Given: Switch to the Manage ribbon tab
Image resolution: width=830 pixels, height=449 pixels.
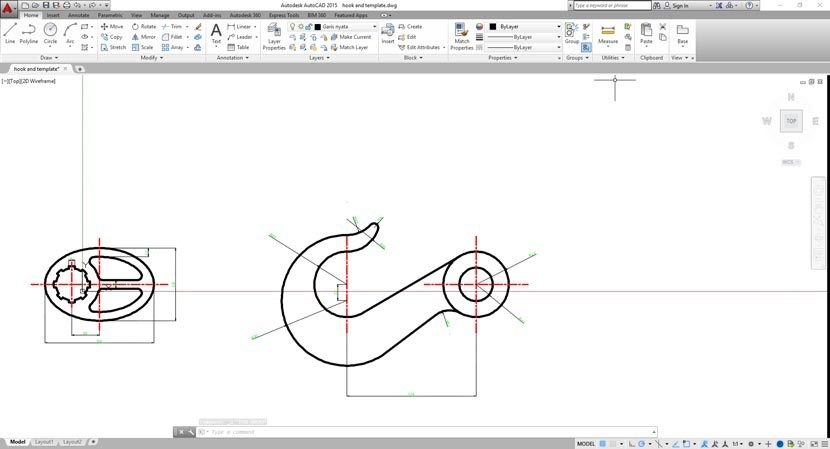Looking at the screenshot, I should pyautogui.click(x=159, y=15).
